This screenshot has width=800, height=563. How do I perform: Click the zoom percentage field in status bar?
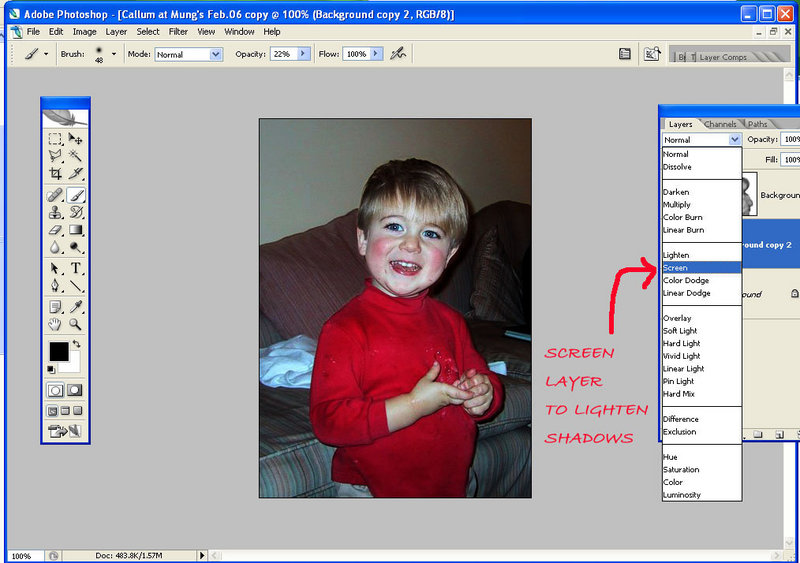point(26,556)
